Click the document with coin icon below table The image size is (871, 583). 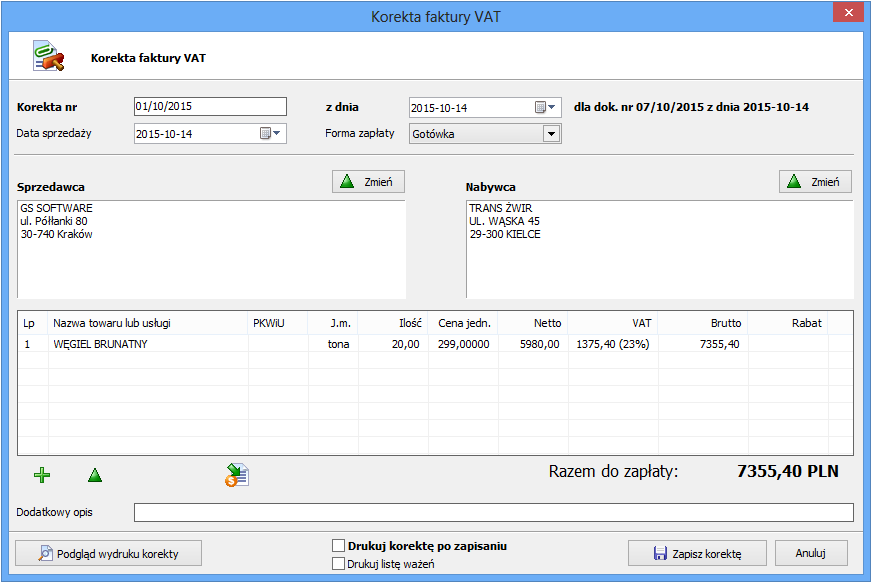pyautogui.click(x=237, y=475)
